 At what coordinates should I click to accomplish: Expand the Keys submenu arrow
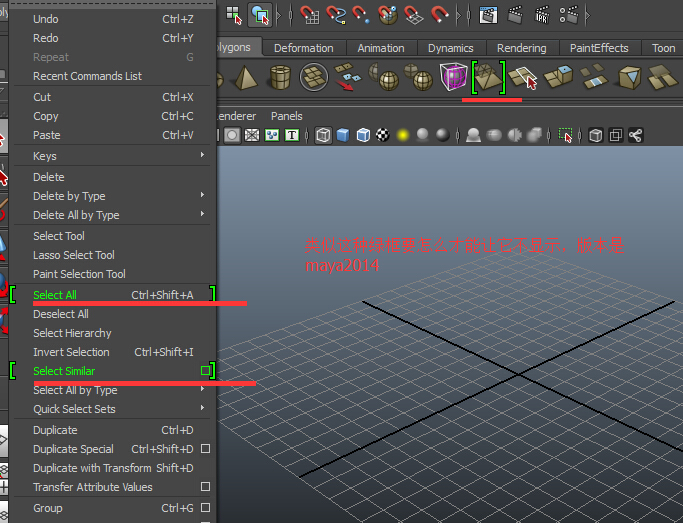tap(202, 155)
